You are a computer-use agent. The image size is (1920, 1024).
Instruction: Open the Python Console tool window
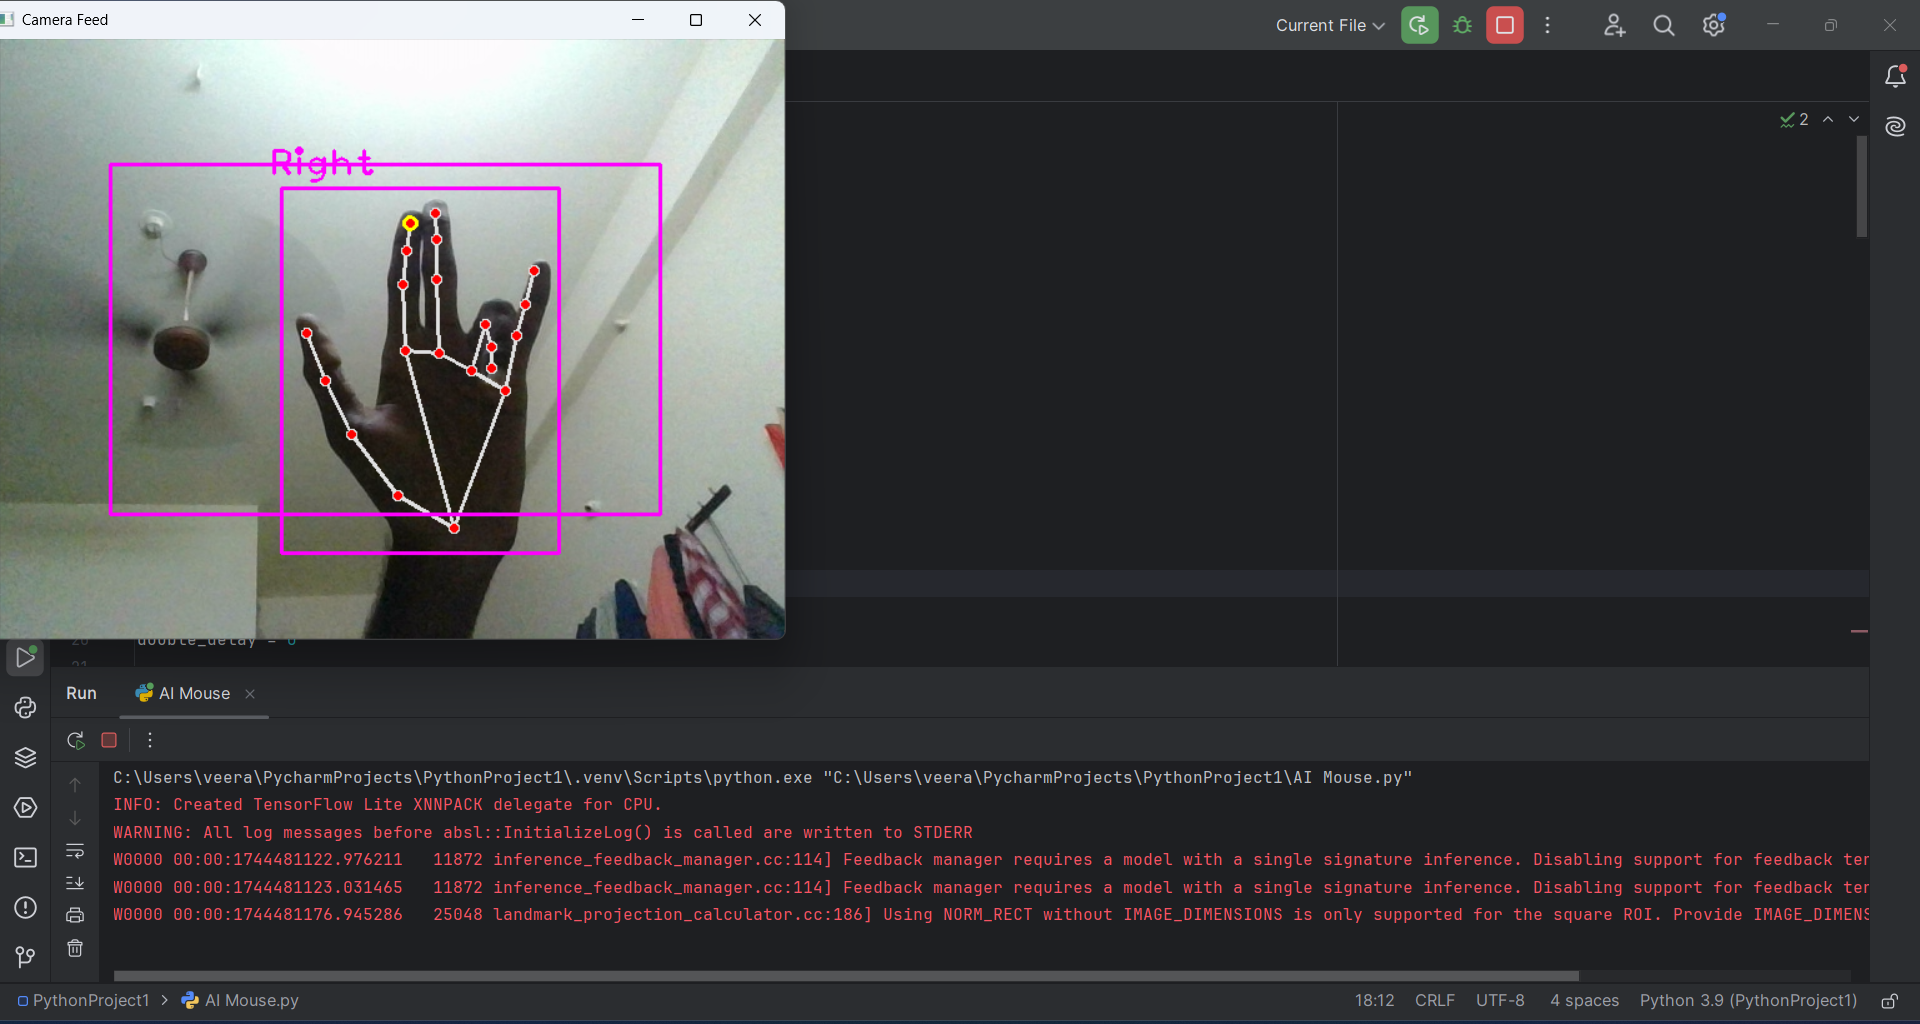pos(25,708)
